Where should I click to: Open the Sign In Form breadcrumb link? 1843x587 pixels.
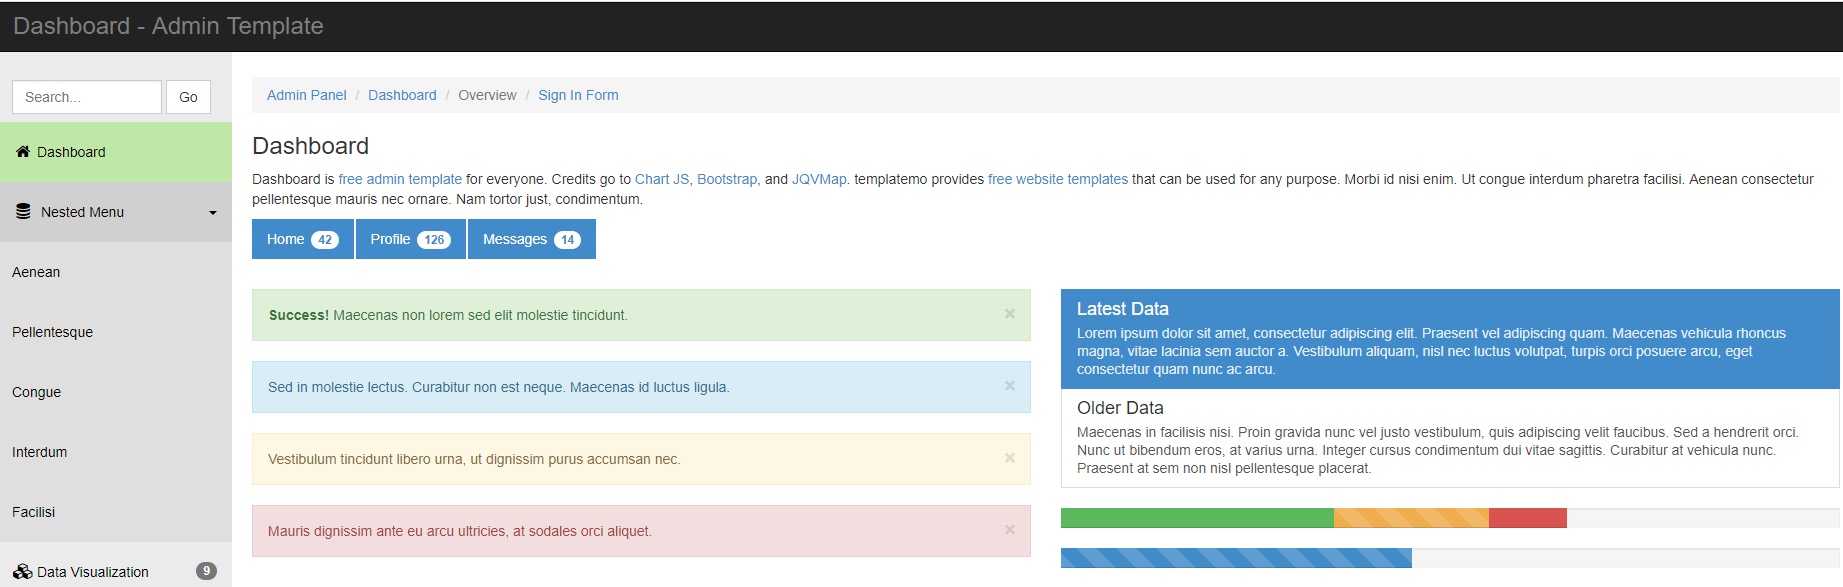[578, 95]
